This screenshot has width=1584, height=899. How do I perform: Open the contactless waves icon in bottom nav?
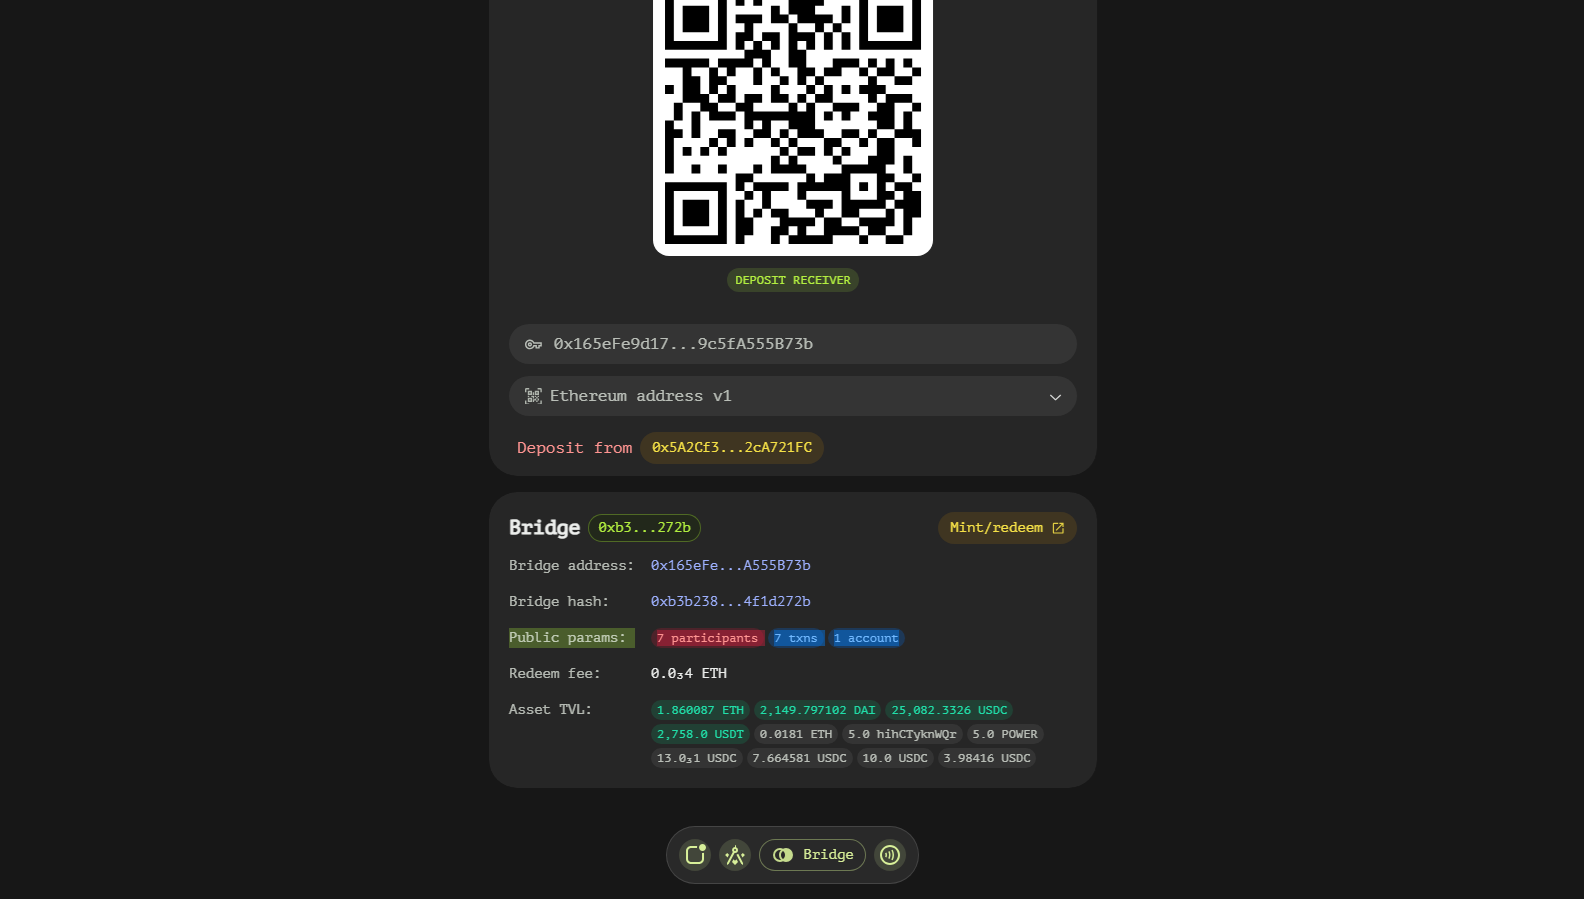(x=890, y=855)
